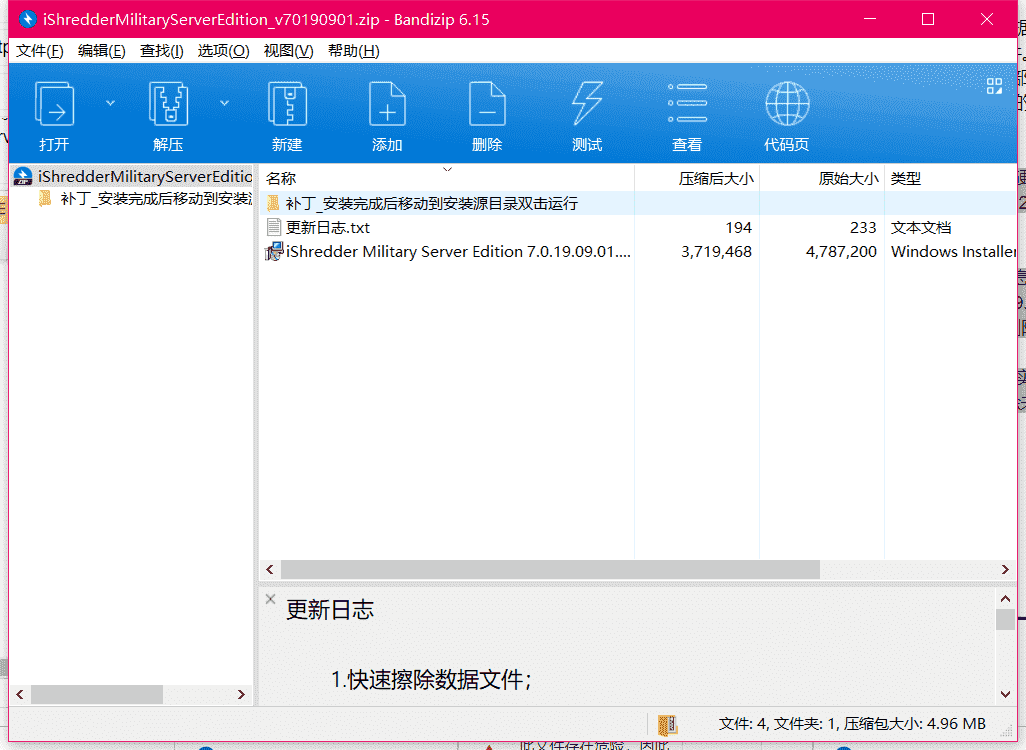Sort by 原始大小 column header
This screenshot has width=1026, height=750.
pos(822,178)
